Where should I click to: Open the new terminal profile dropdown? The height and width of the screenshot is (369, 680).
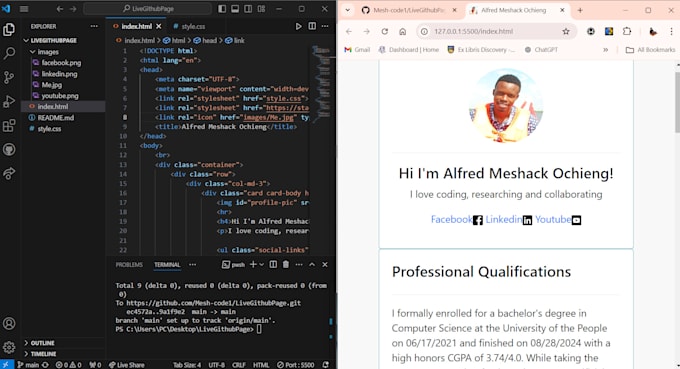262,265
